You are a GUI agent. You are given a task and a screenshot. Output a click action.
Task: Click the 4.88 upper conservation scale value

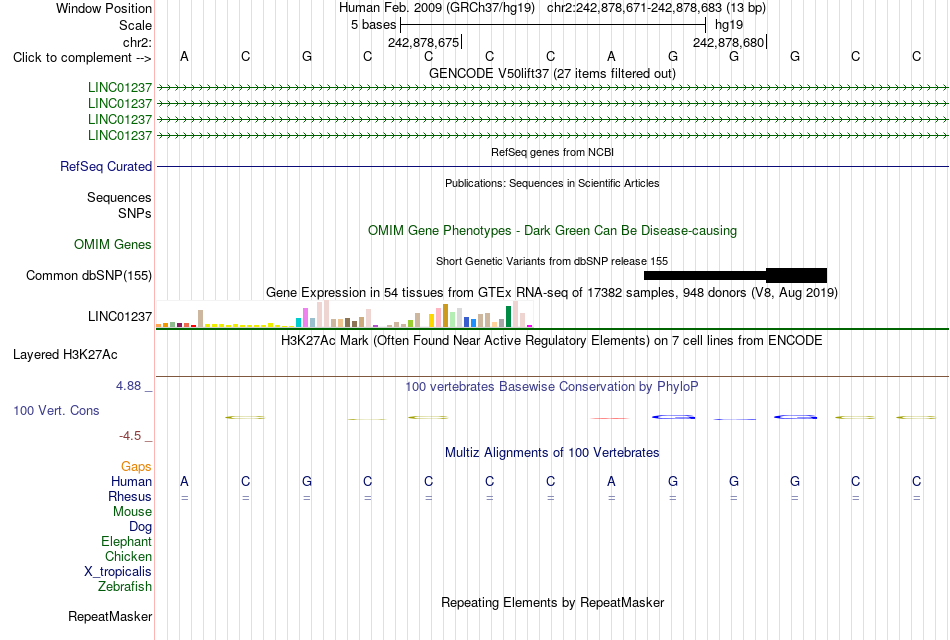(x=128, y=385)
